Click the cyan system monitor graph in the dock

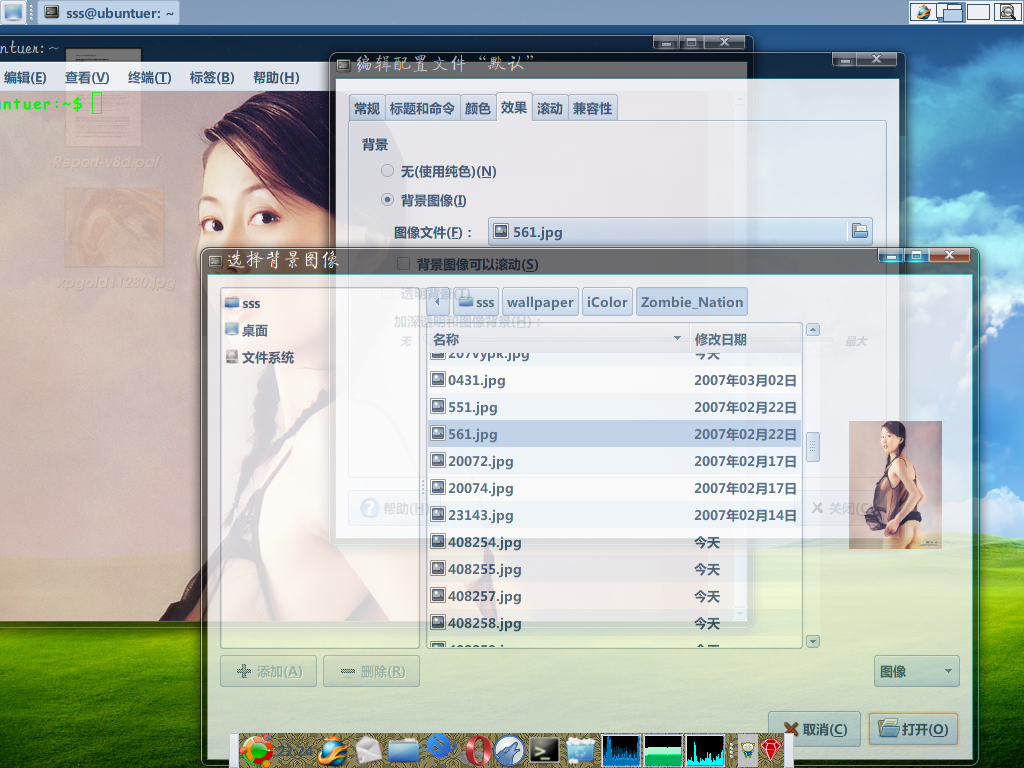coord(705,750)
